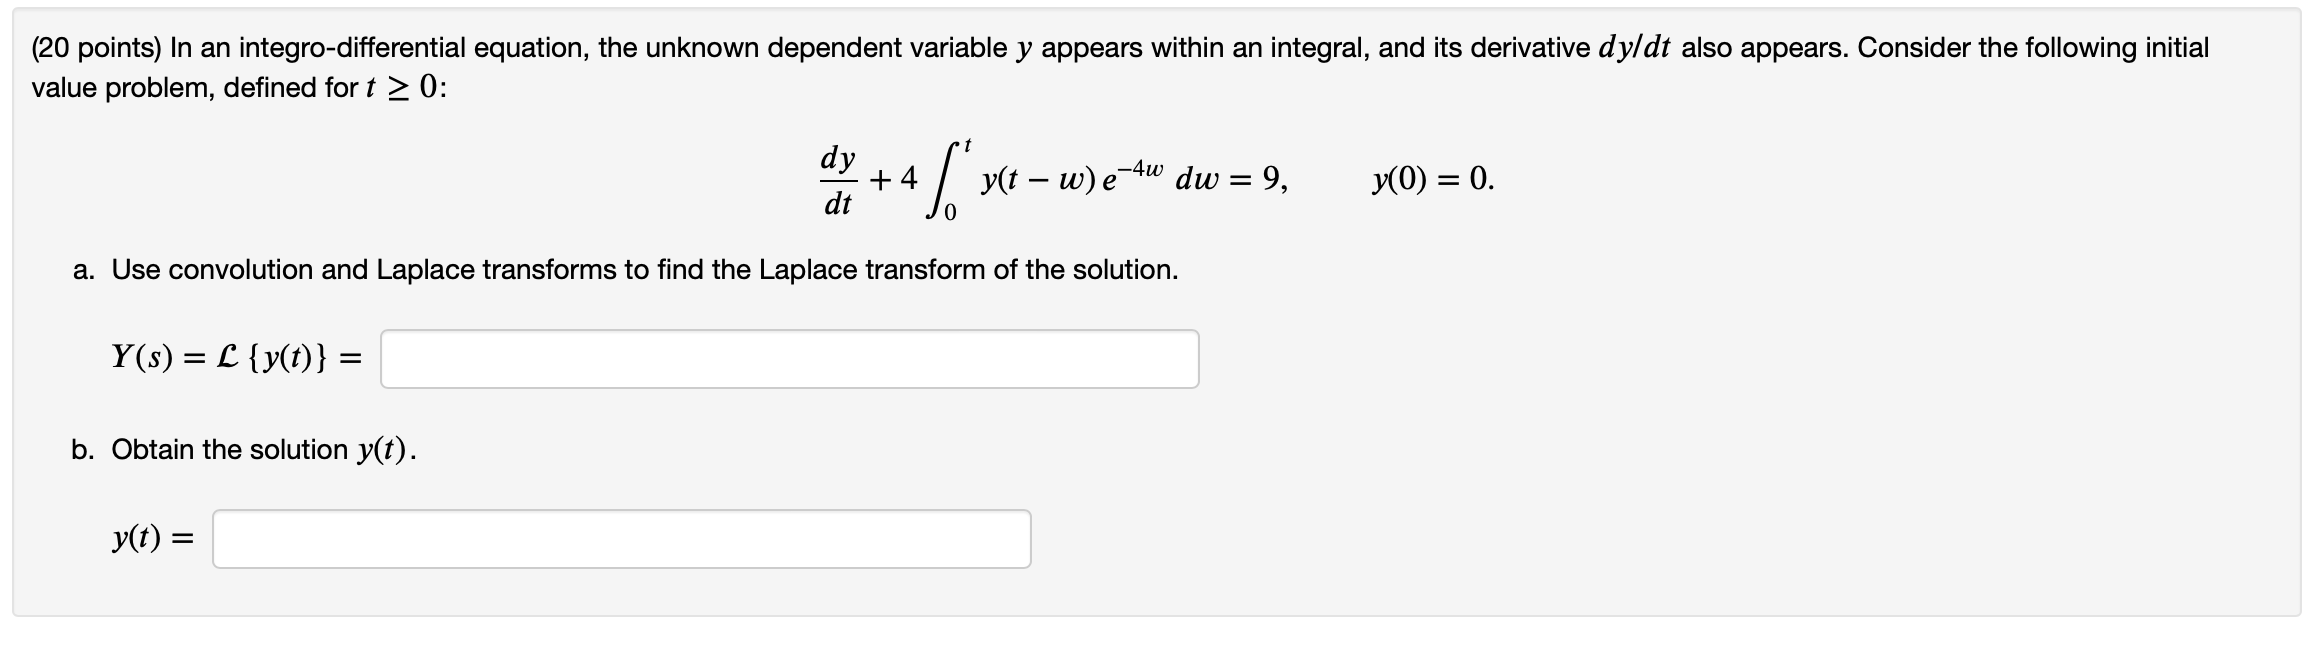The width and height of the screenshot is (2316, 646).
Task: Click the value 9 in the equation
Action: pos(1270,178)
